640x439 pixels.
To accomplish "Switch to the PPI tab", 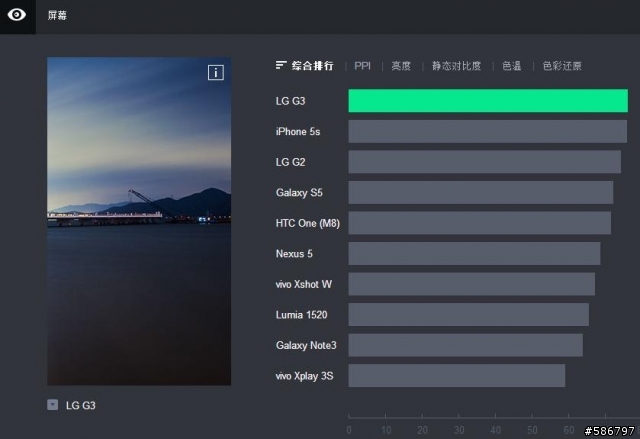I will [x=362, y=66].
